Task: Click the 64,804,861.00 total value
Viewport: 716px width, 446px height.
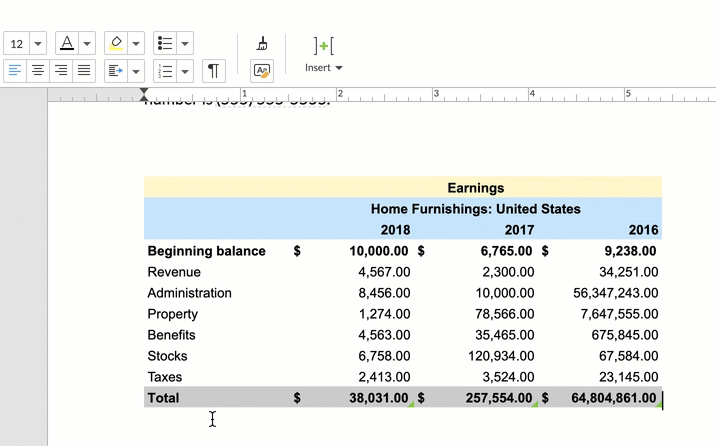Action: [x=614, y=398]
